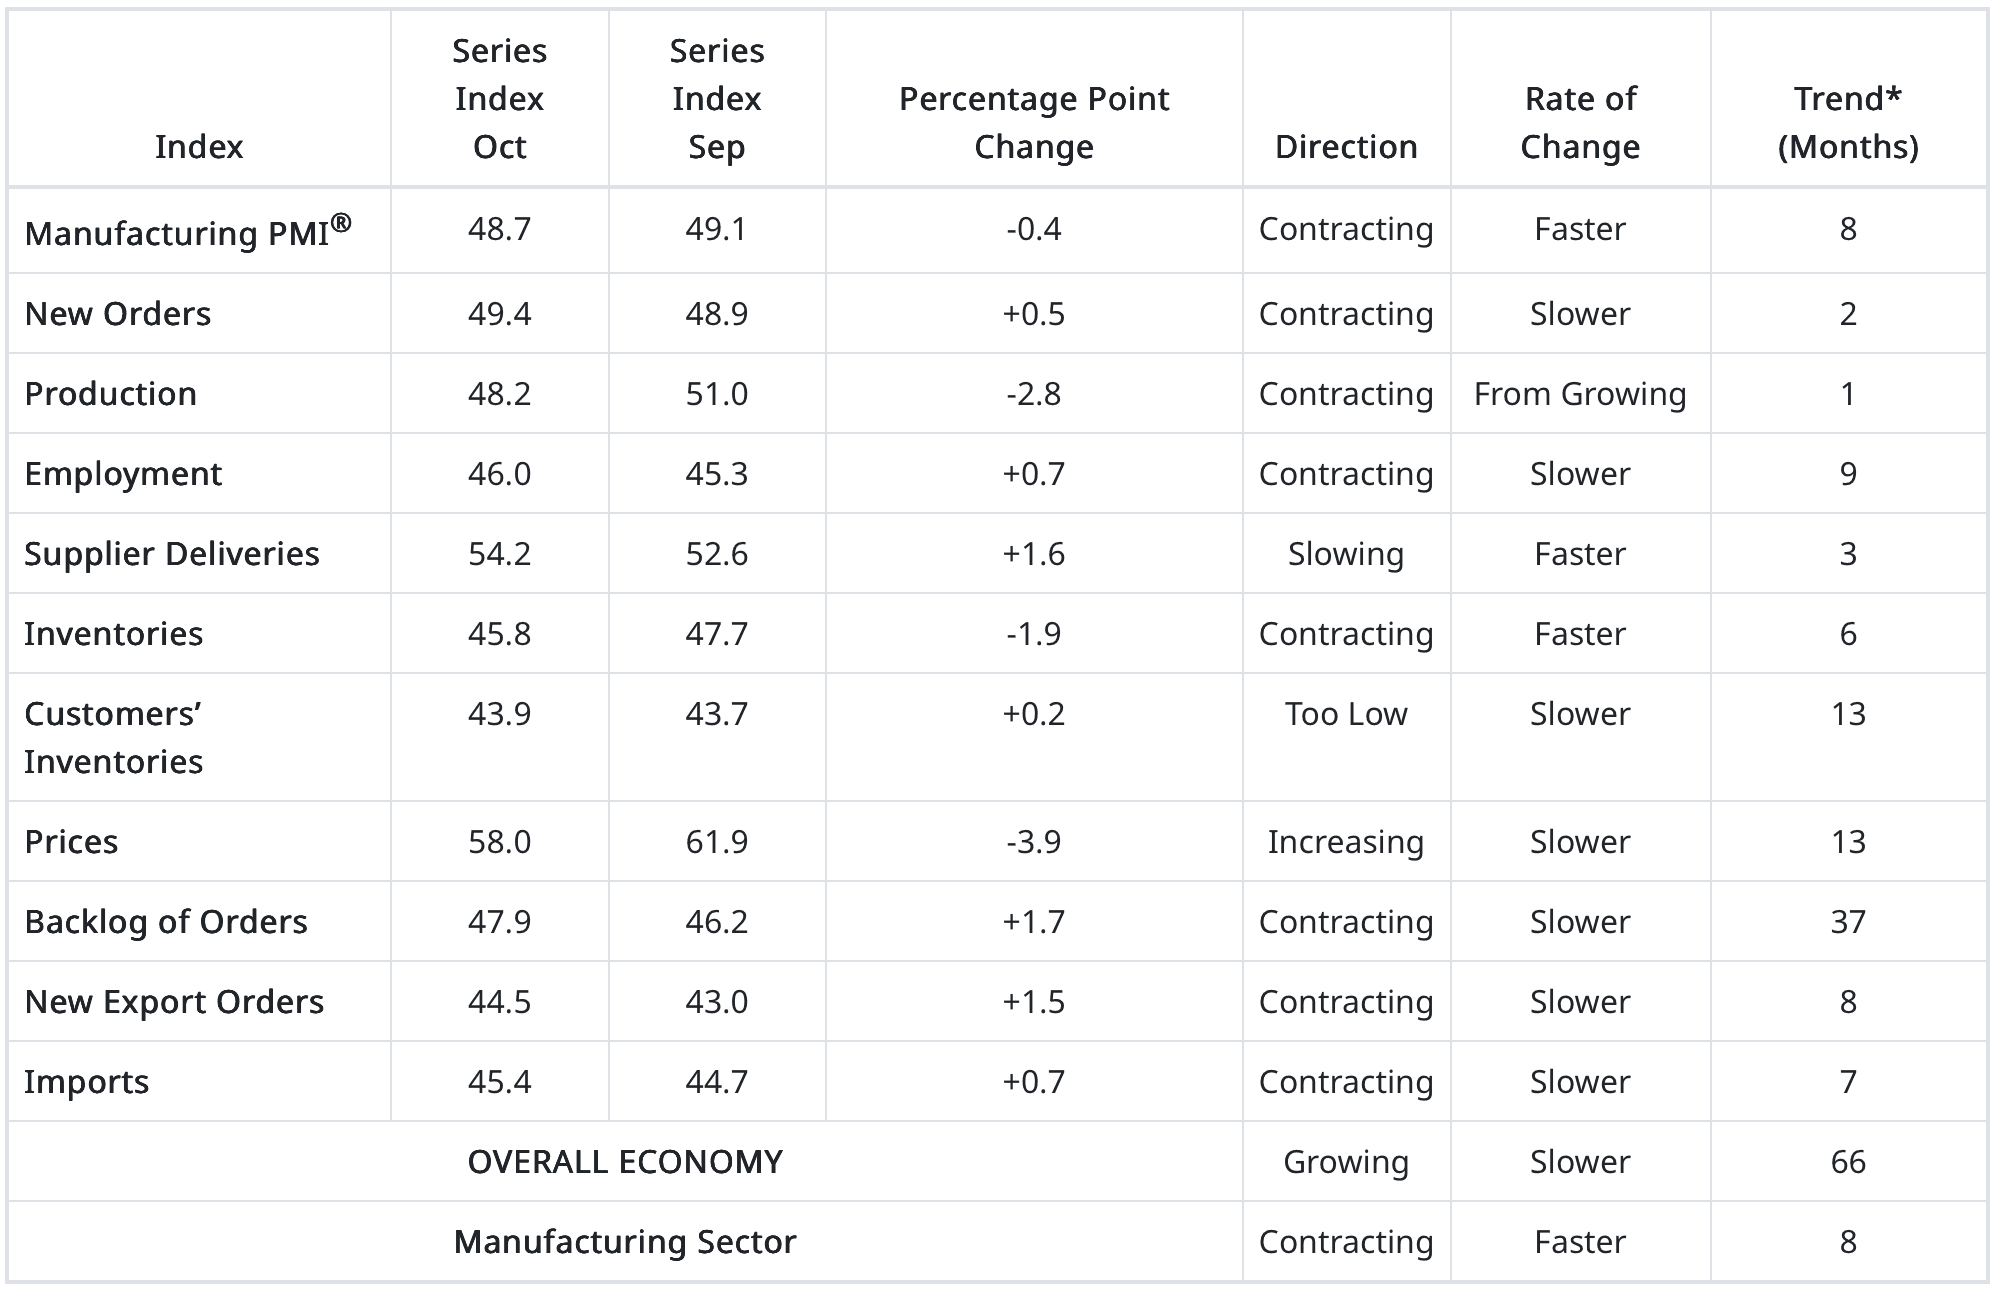Click the "Too Low" direction cell

(x=1345, y=714)
